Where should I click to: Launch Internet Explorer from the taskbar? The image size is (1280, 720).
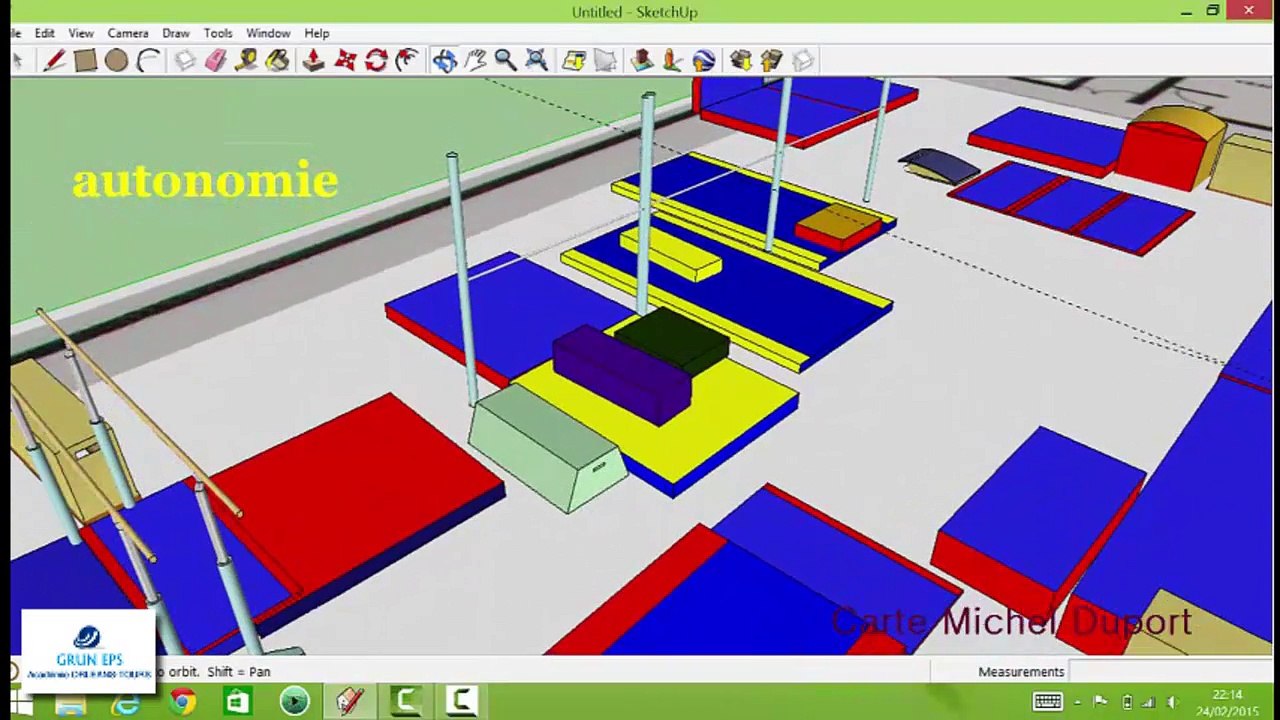click(x=127, y=702)
